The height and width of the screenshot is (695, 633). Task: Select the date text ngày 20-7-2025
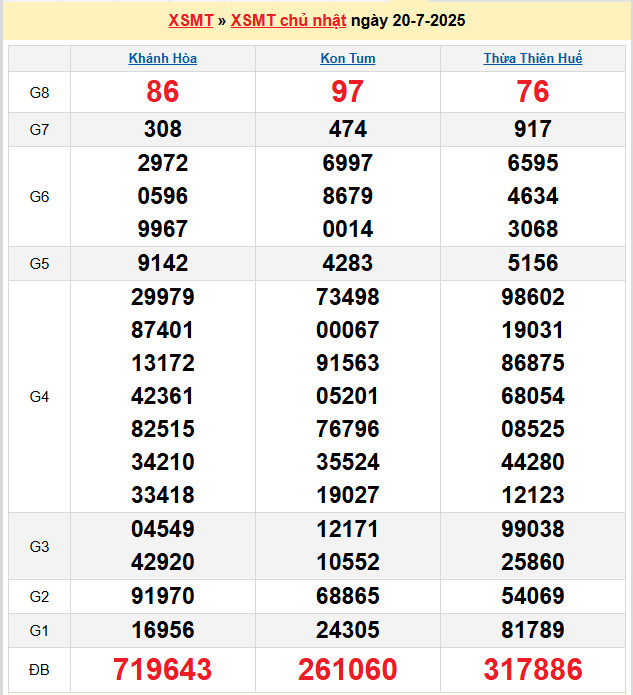[x=408, y=20]
